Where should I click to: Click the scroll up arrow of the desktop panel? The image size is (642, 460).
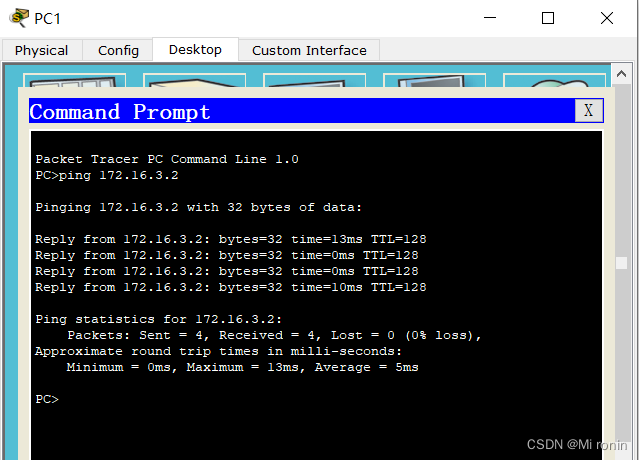(x=621, y=74)
